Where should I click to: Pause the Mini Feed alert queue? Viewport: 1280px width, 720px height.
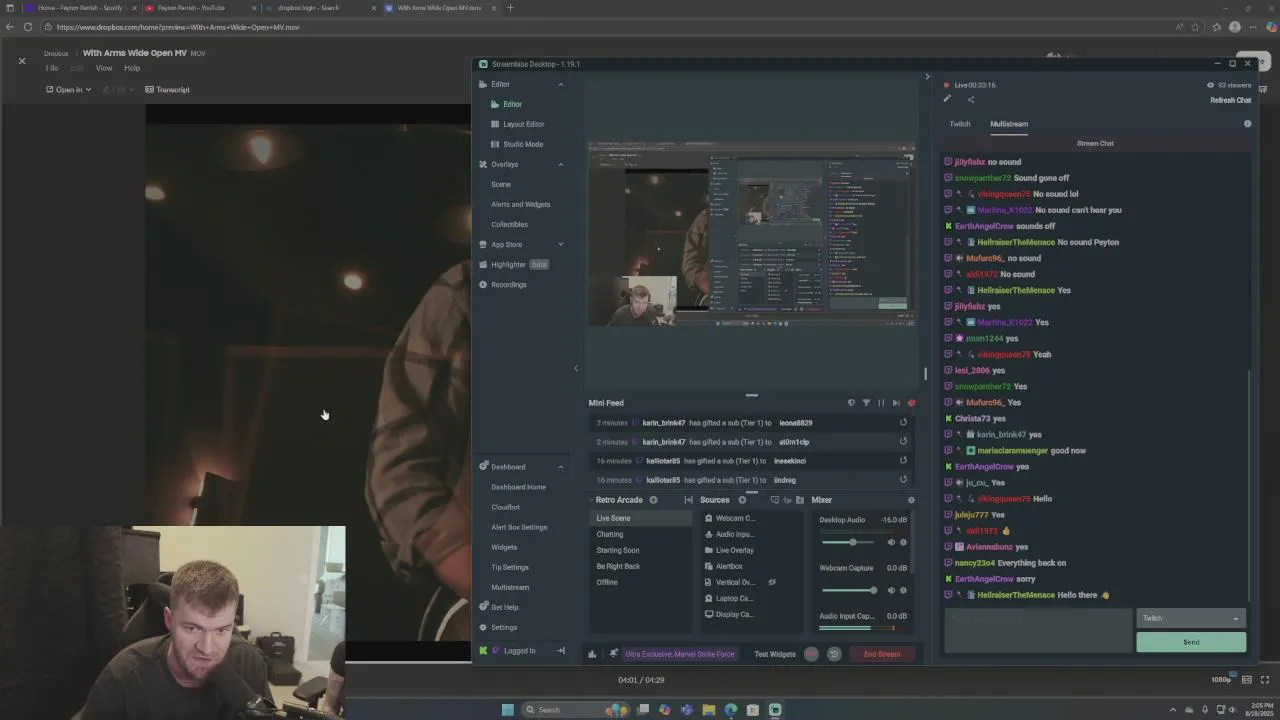pos(881,403)
